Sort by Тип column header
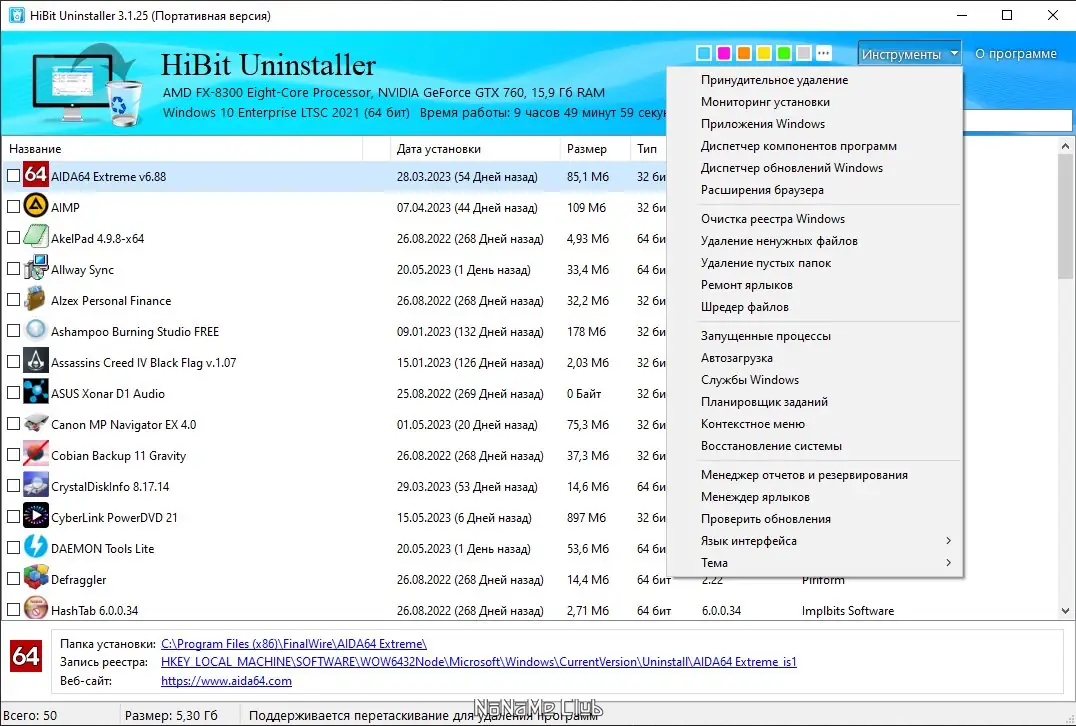Viewport: 1076px width, 726px height. (x=648, y=149)
